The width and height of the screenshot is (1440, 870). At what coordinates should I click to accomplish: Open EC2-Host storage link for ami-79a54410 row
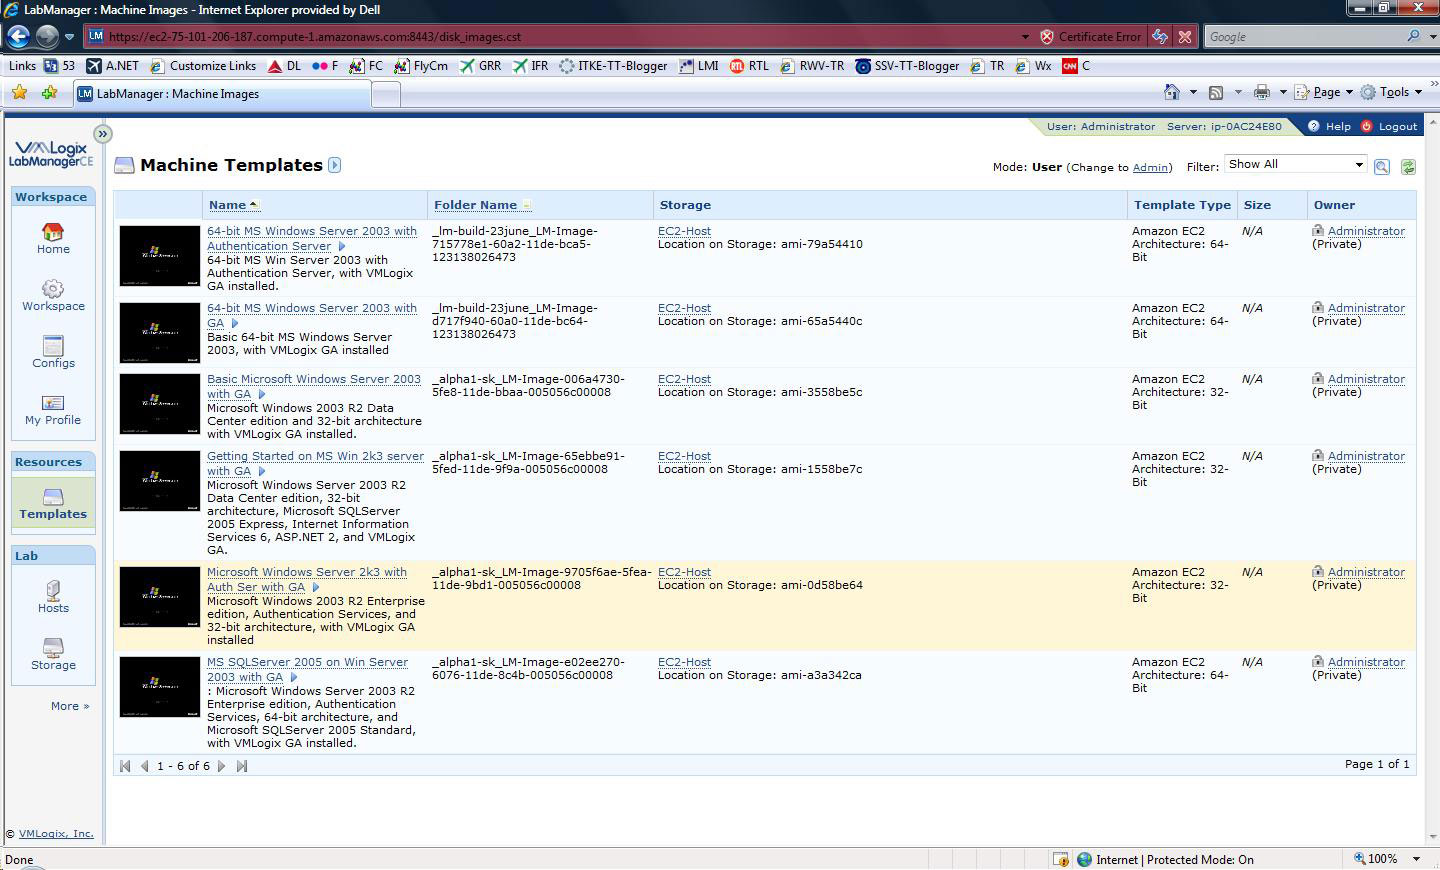(x=684, y=231)
